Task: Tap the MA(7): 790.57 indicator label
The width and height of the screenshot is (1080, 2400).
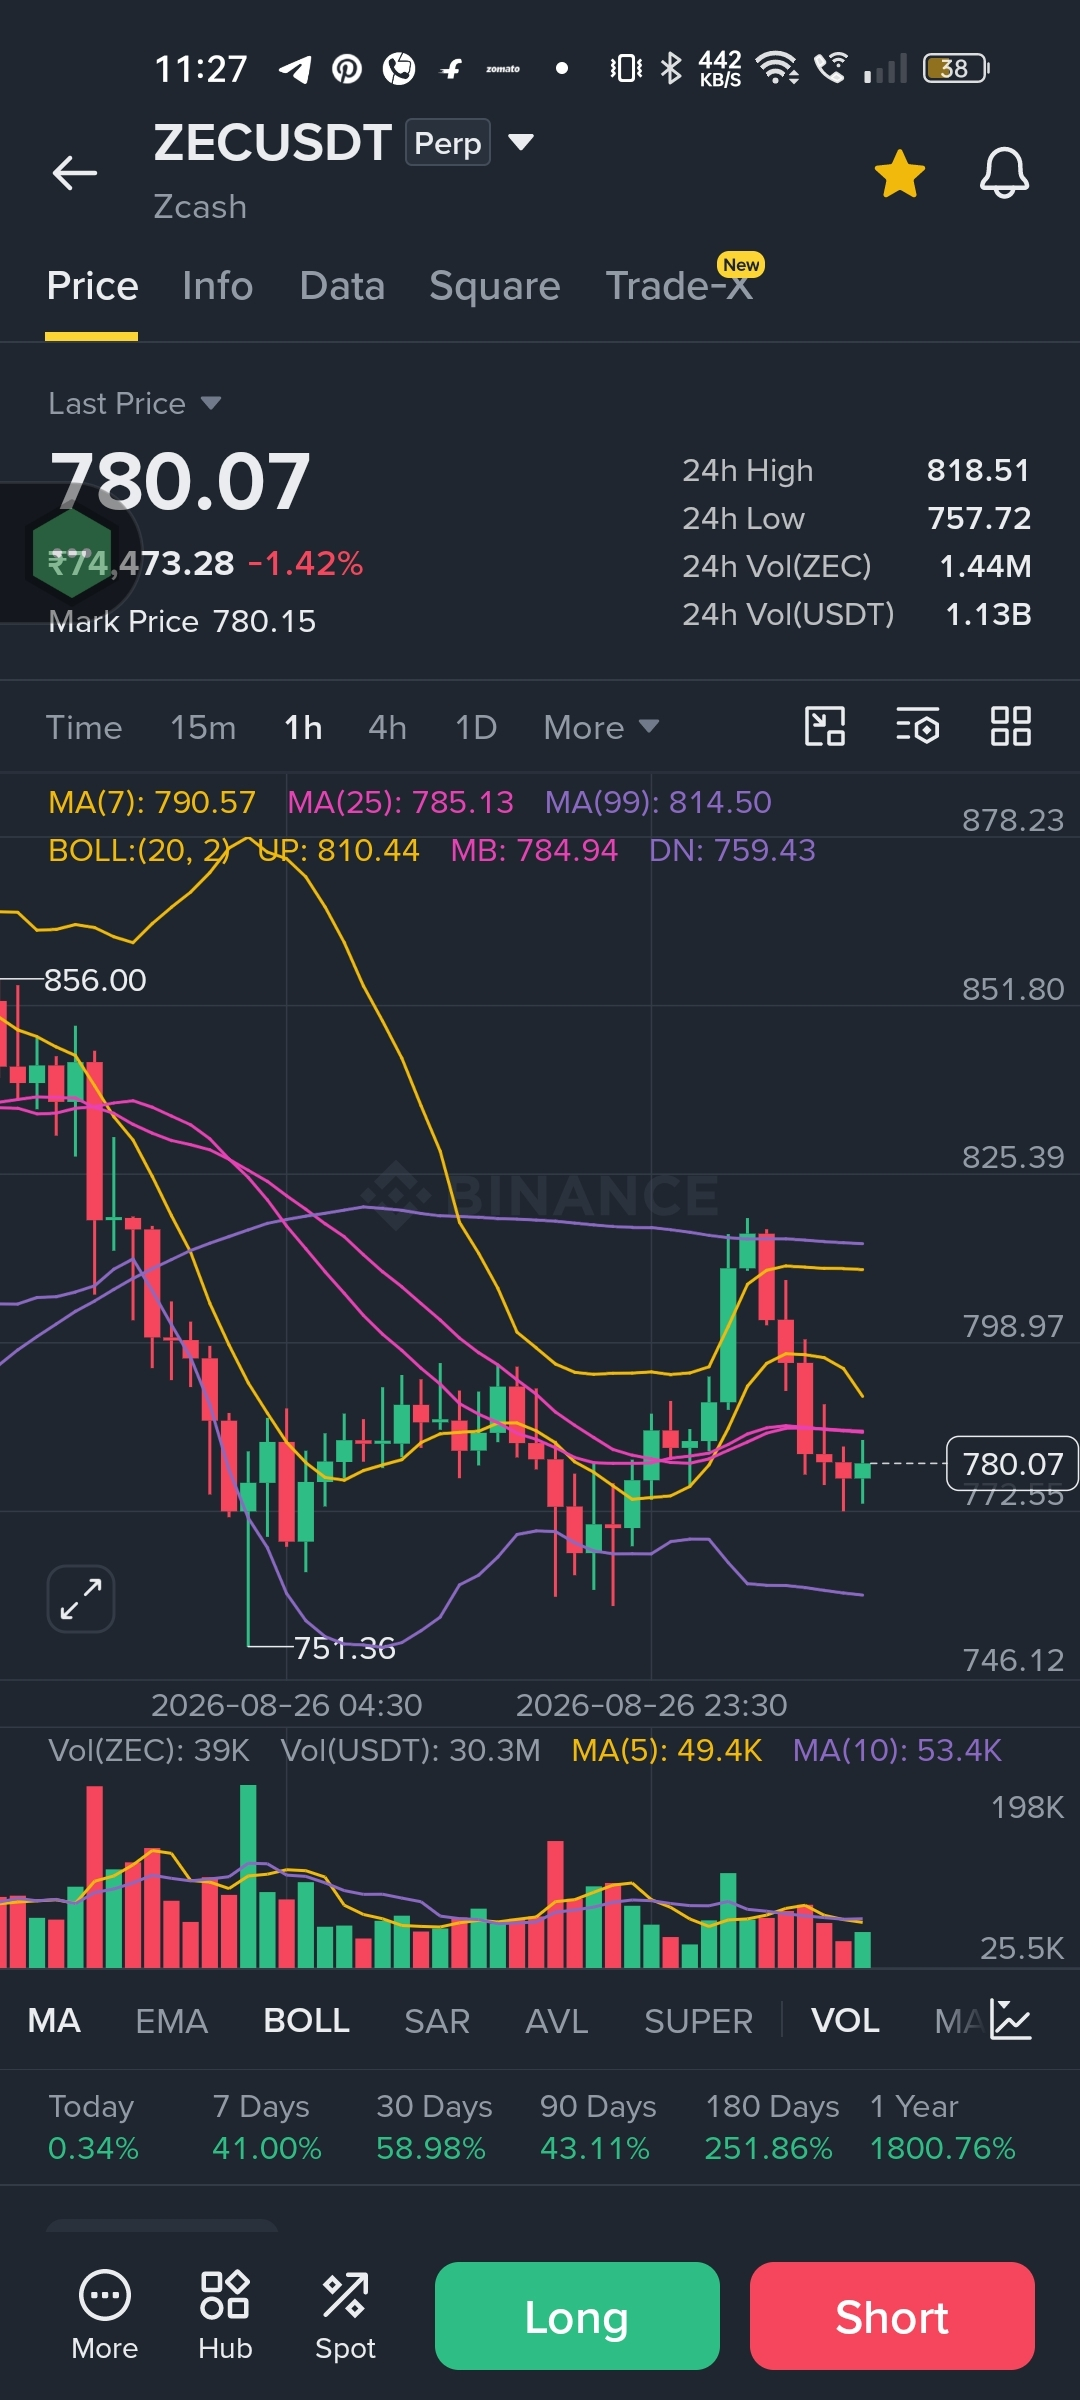Action: click(152, 802)
